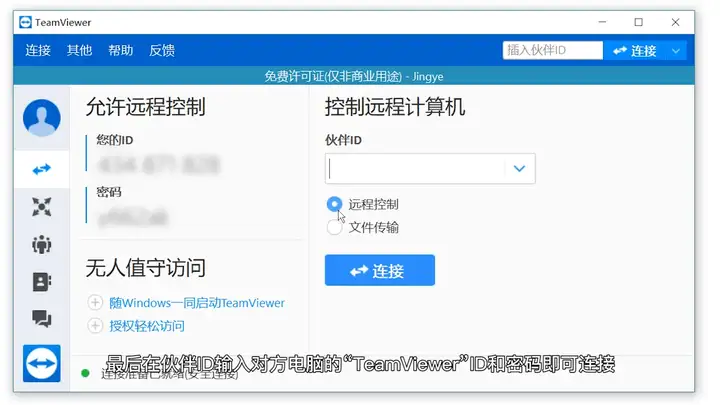Screen dimensions: 720x405
Task: Open the profile avatar in sidebar
Action: tap(42, 118)
